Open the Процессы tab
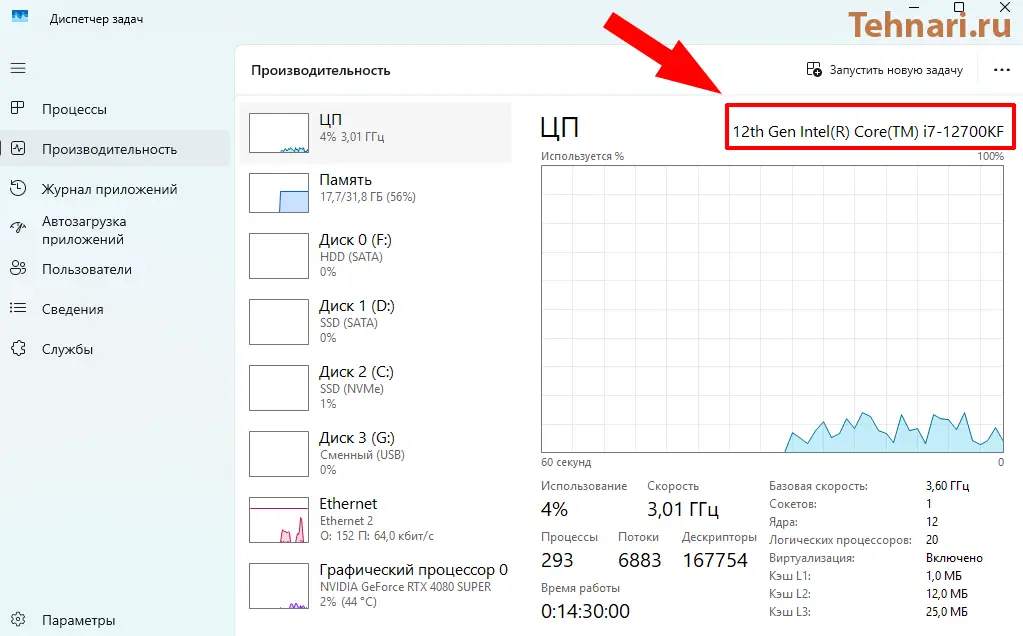 click(x=115, y=109)
